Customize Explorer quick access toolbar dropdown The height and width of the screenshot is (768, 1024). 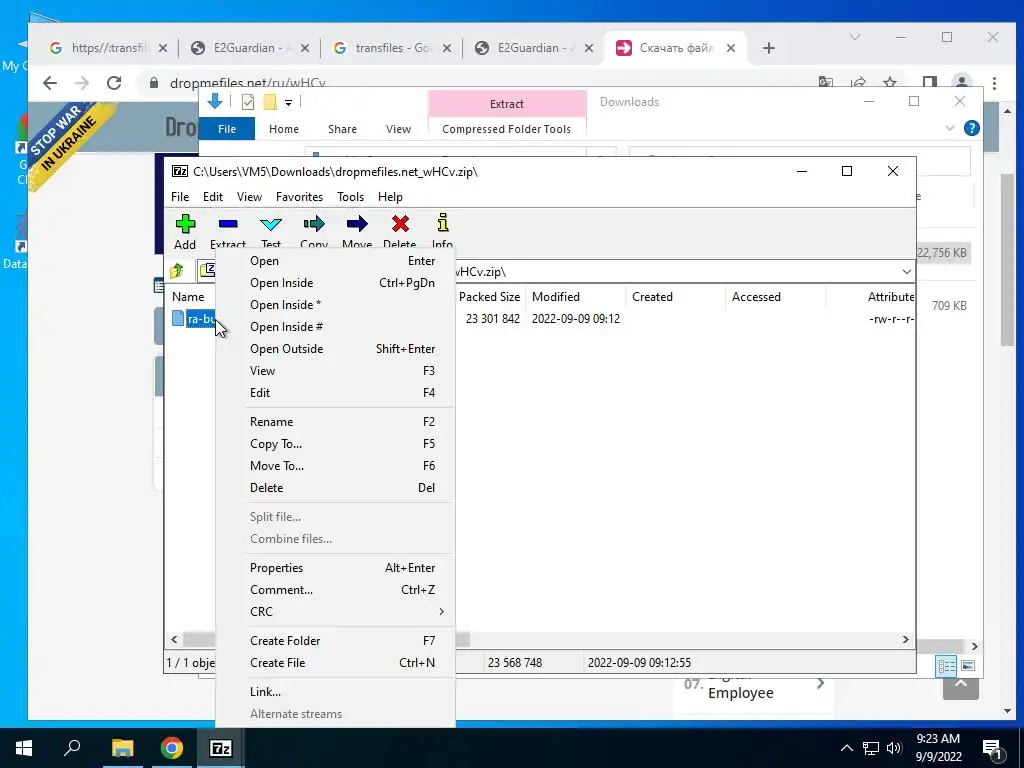coord(288,102)
